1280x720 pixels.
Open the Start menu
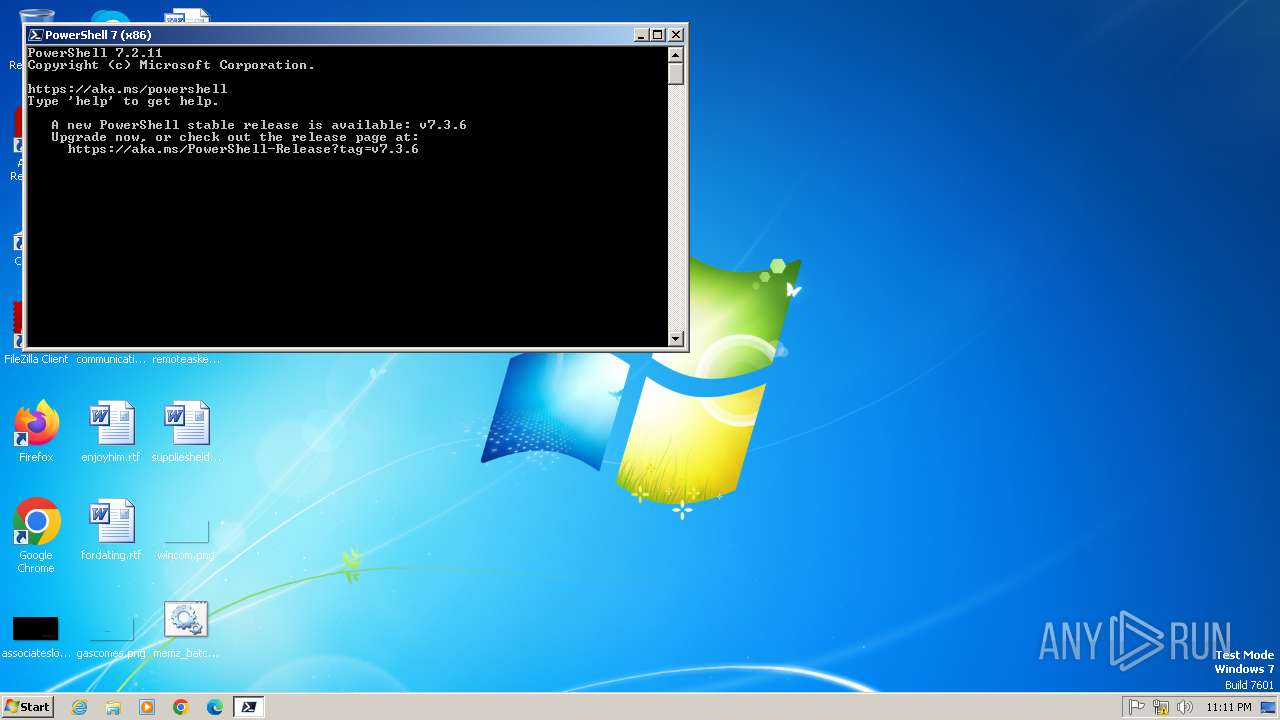tap(27, 707)
